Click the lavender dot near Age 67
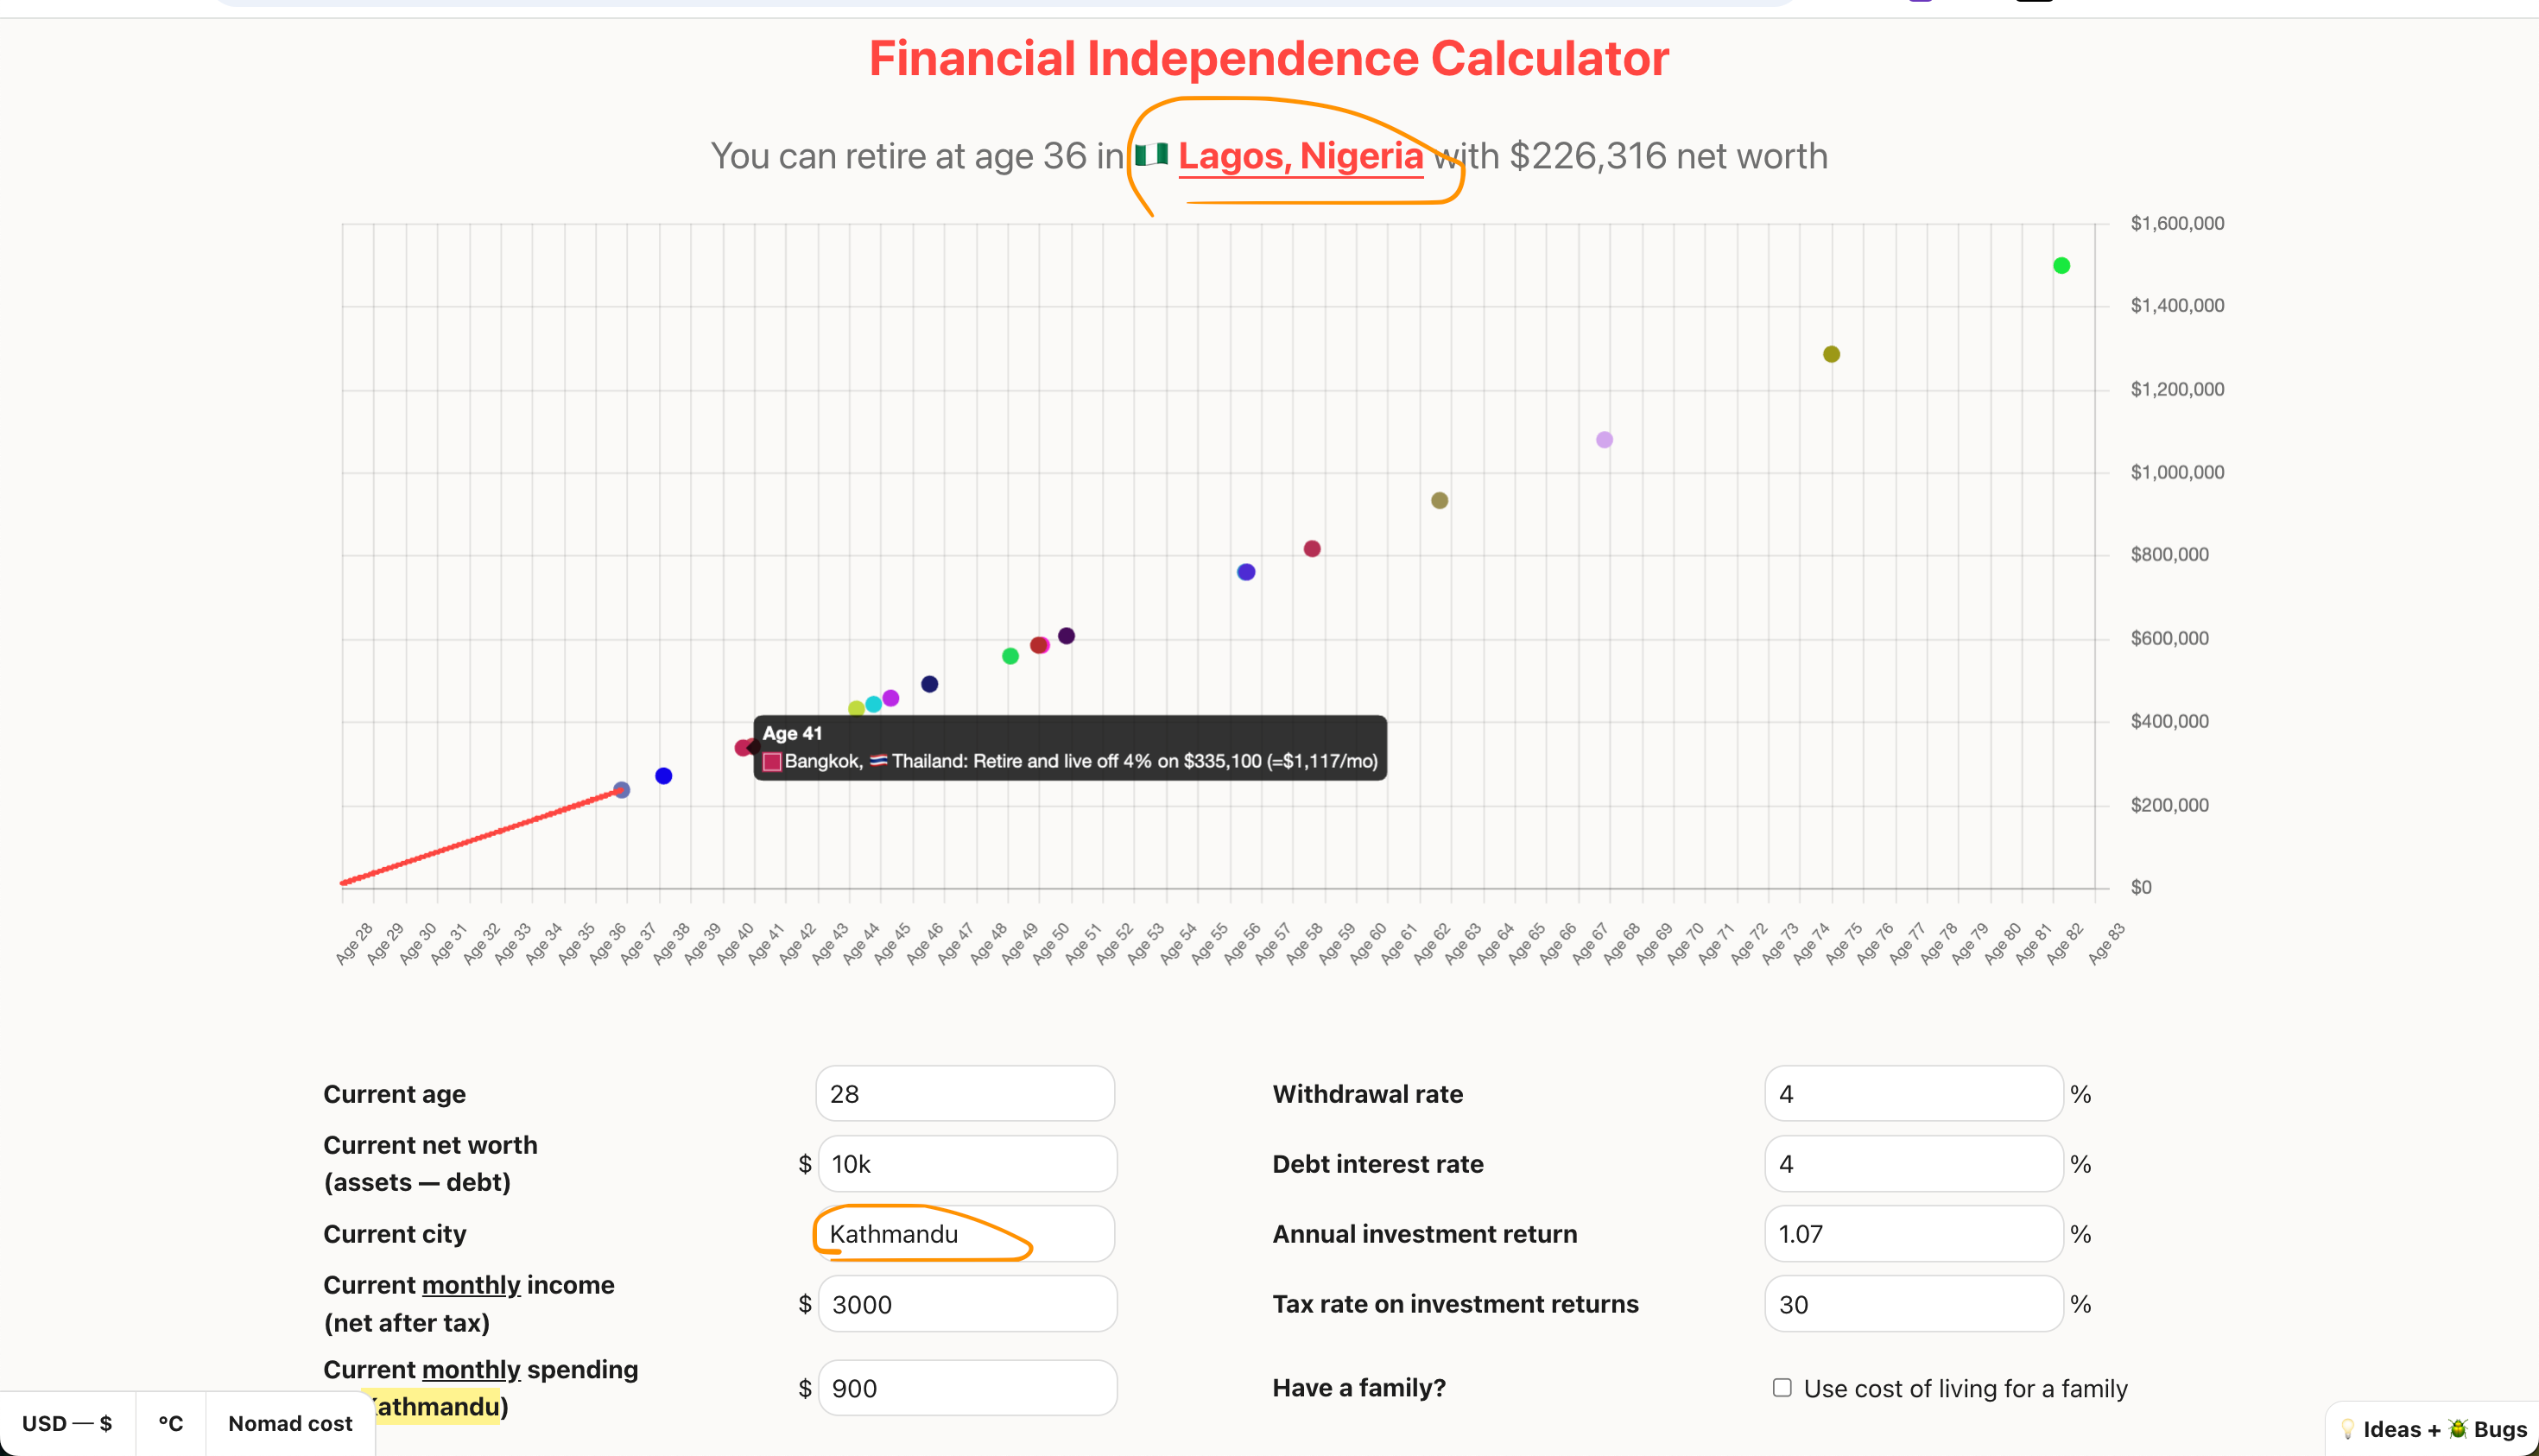This screenshot has width=2539, height=1456. click(x=1604, y=440)
